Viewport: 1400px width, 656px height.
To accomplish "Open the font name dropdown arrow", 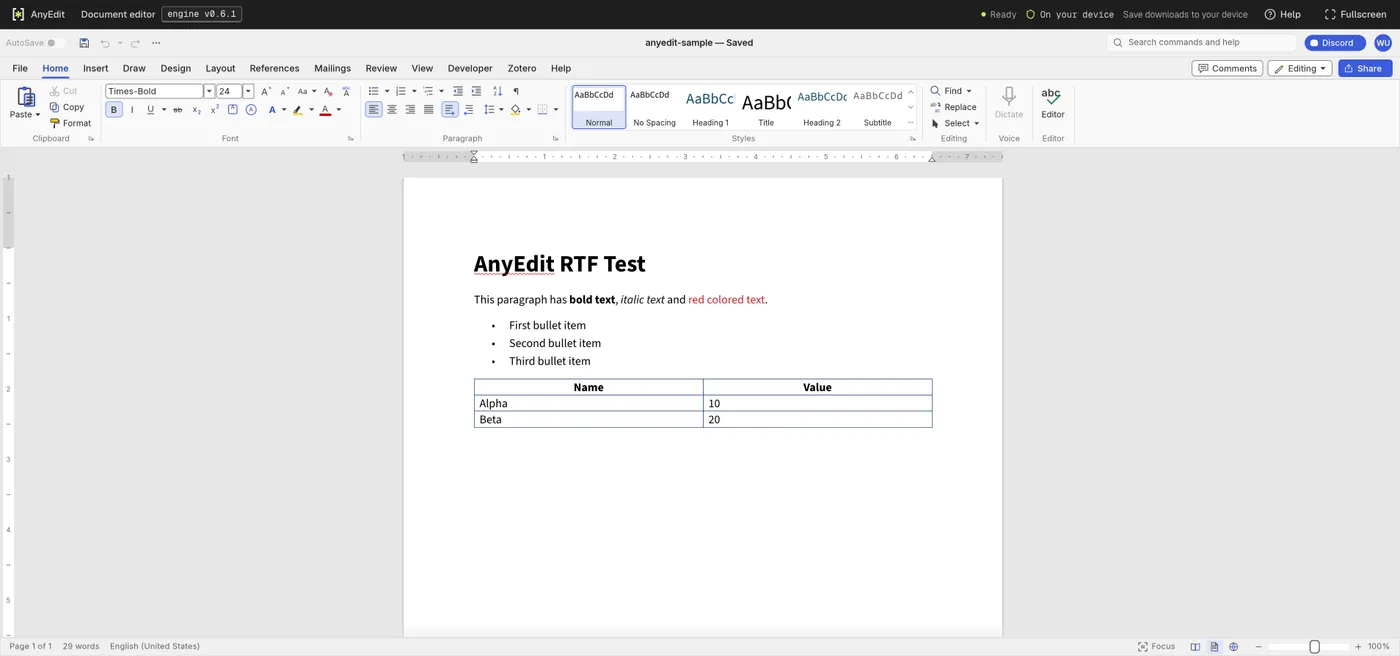I will [x=209, y=91].
